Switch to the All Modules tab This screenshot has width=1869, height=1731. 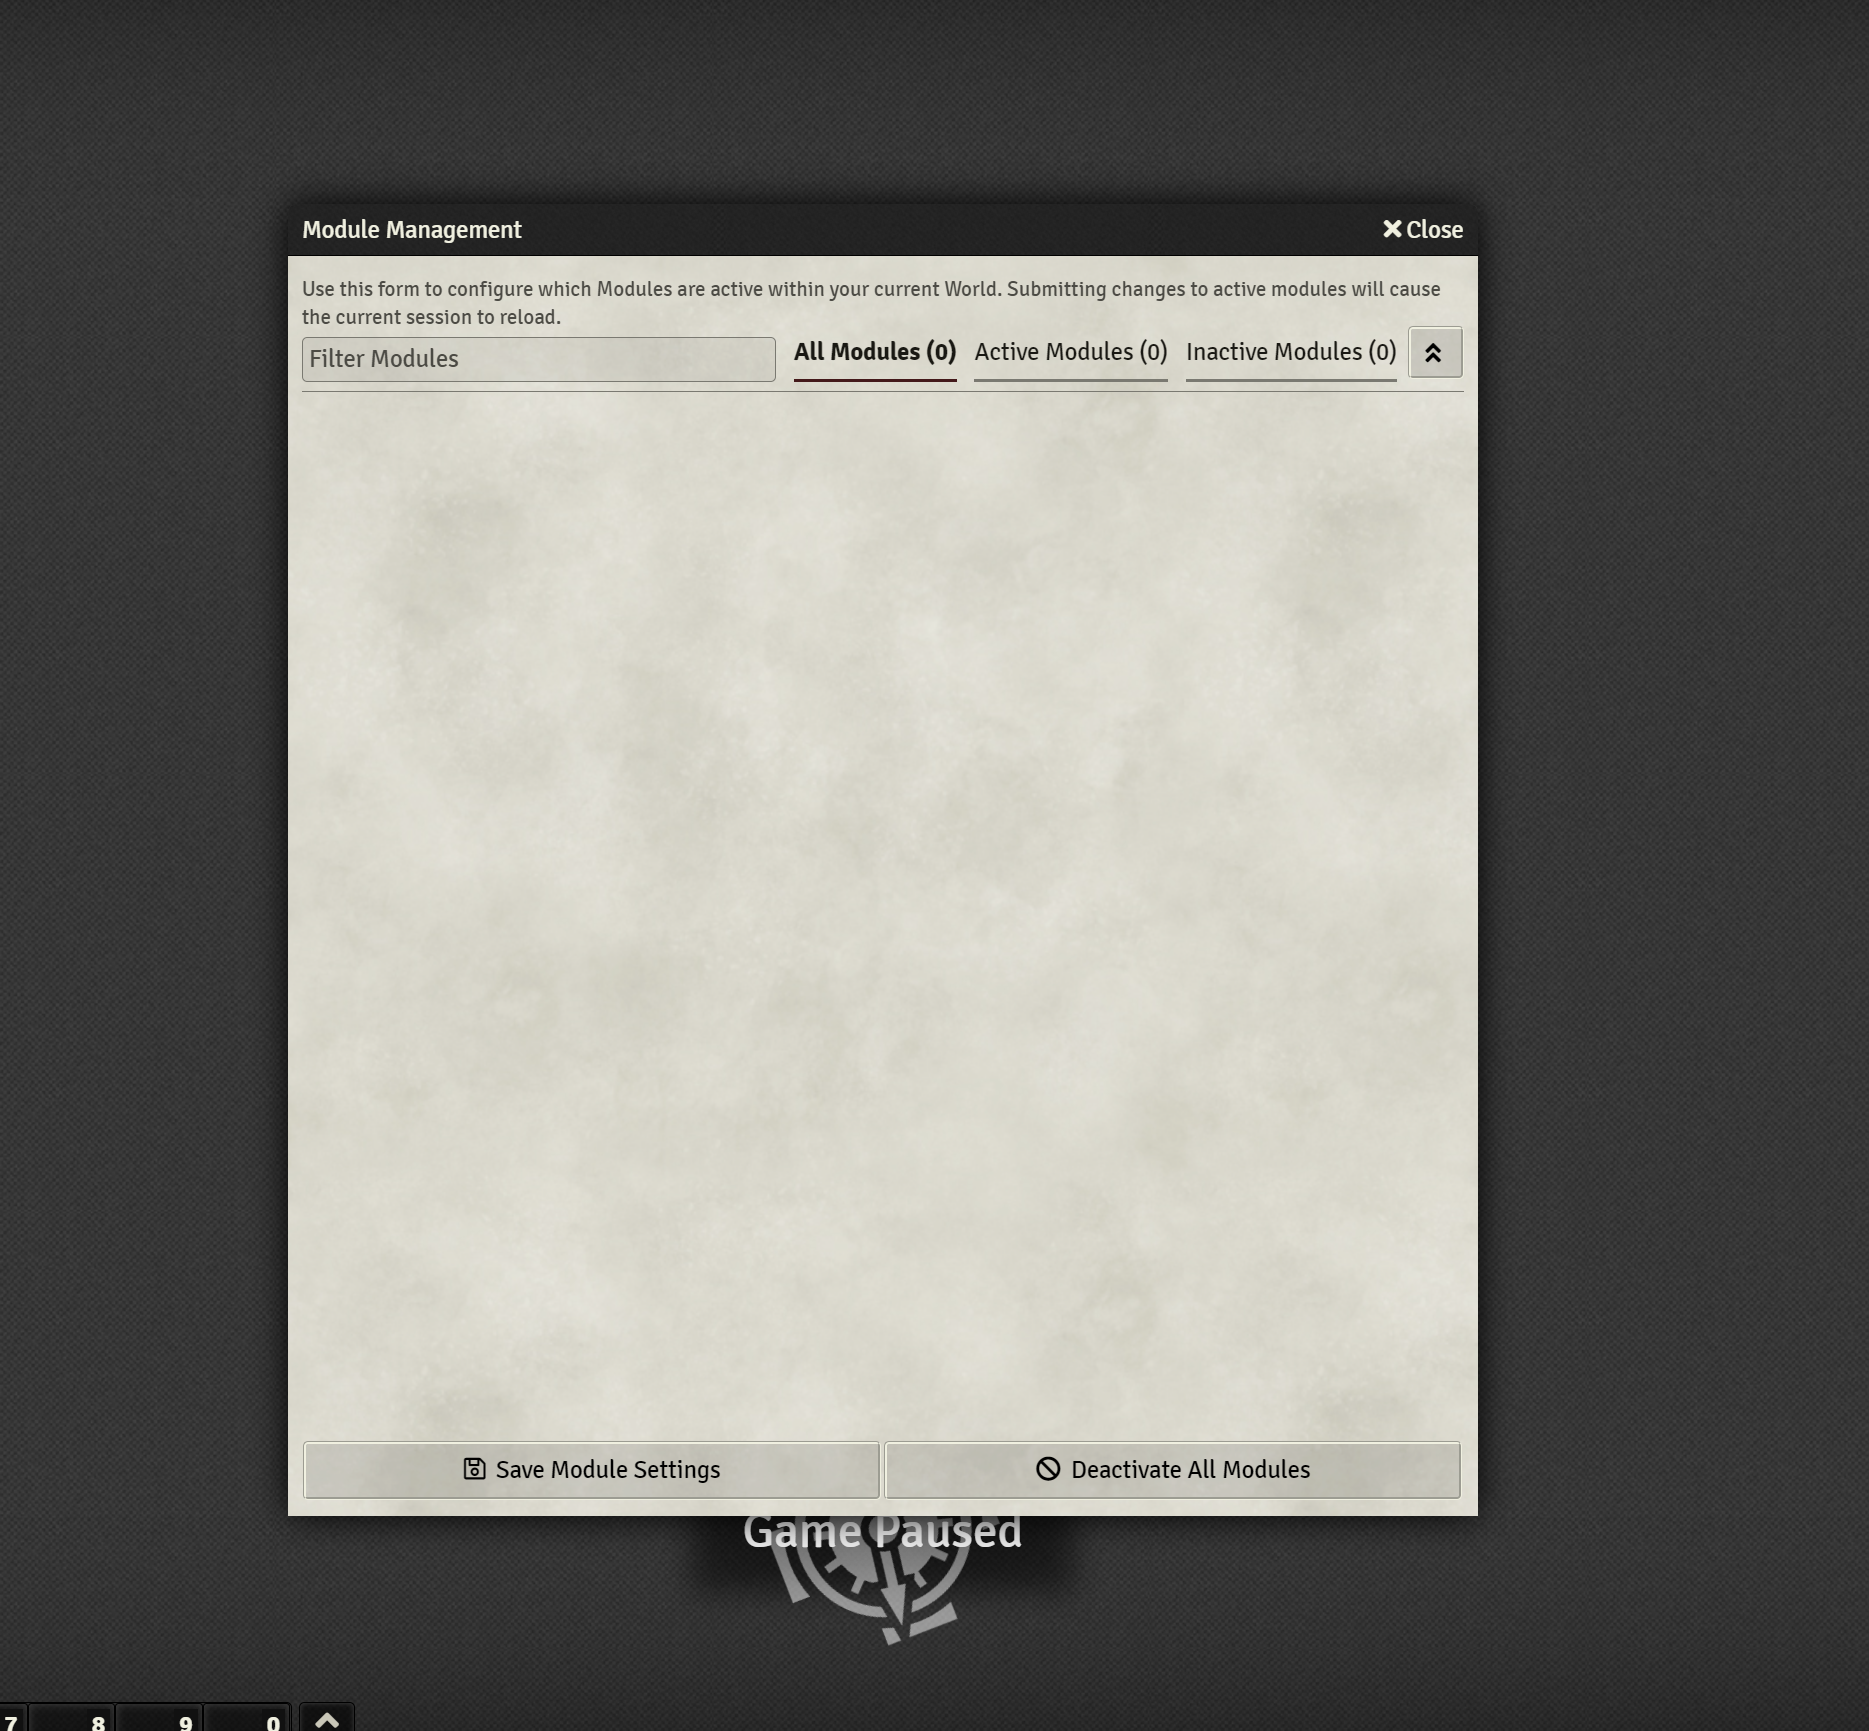tap(875, 353)
